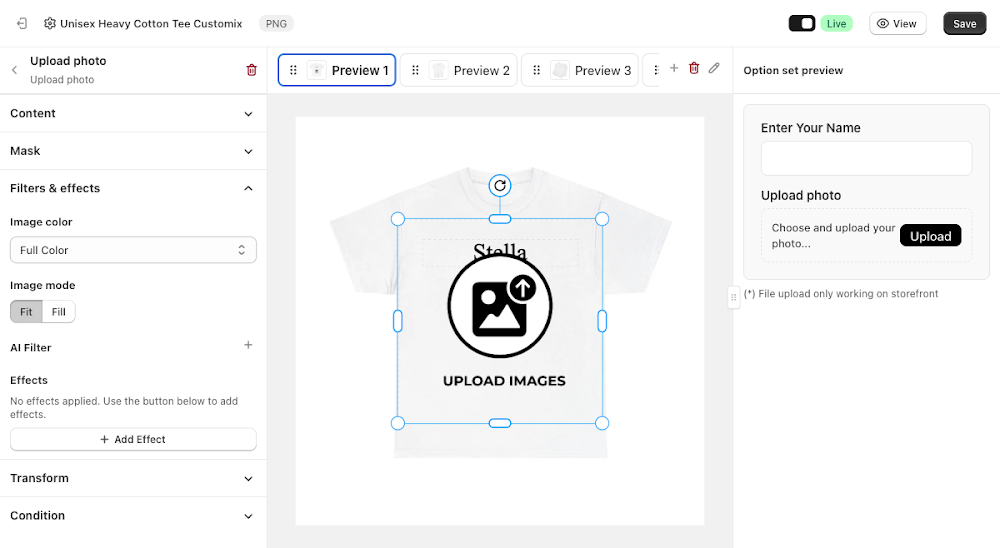Delete the Upload photo option trash icon
This screenshot has width=1000, height=548.
pos(251,70)
